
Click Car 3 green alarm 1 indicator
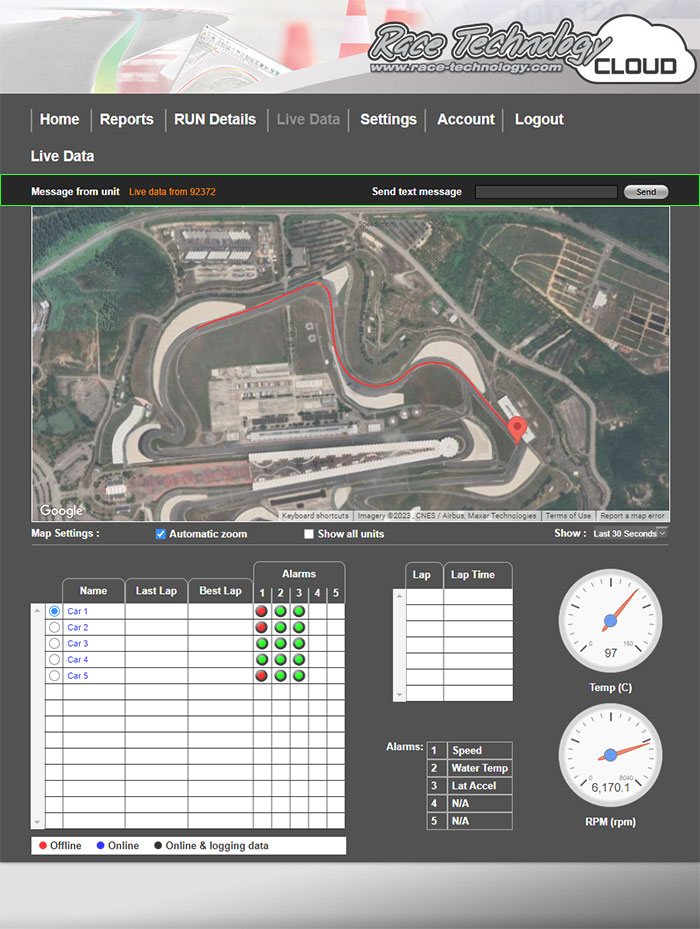(x=262, y=644)
